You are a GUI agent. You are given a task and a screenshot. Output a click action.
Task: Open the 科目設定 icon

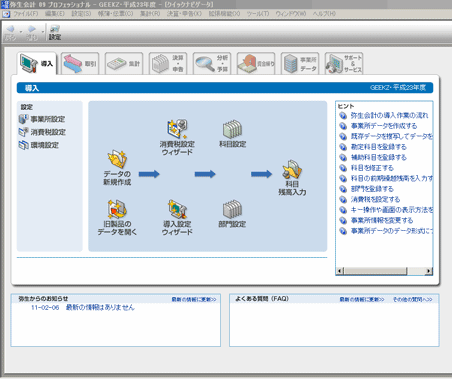pyautogui.click(x=232, y=134)
